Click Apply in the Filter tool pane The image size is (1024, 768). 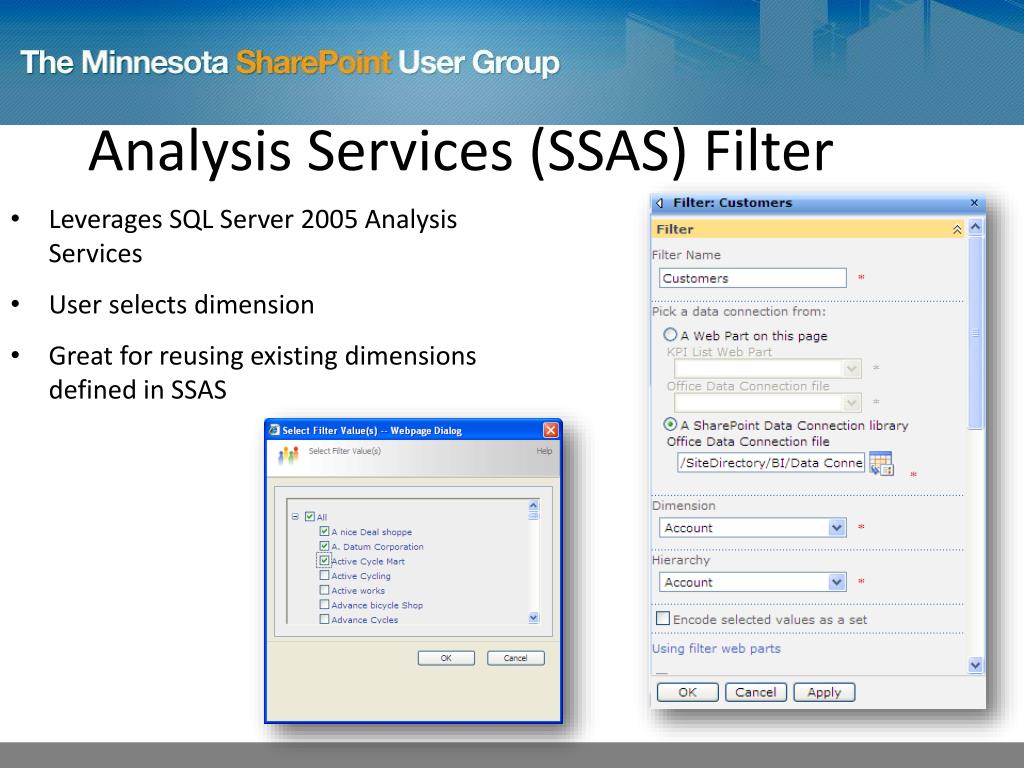click(x=824, y=692)
